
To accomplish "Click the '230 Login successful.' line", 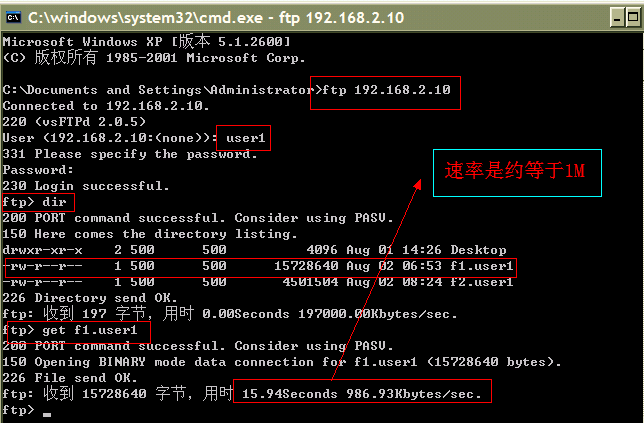I will [86, 186].
